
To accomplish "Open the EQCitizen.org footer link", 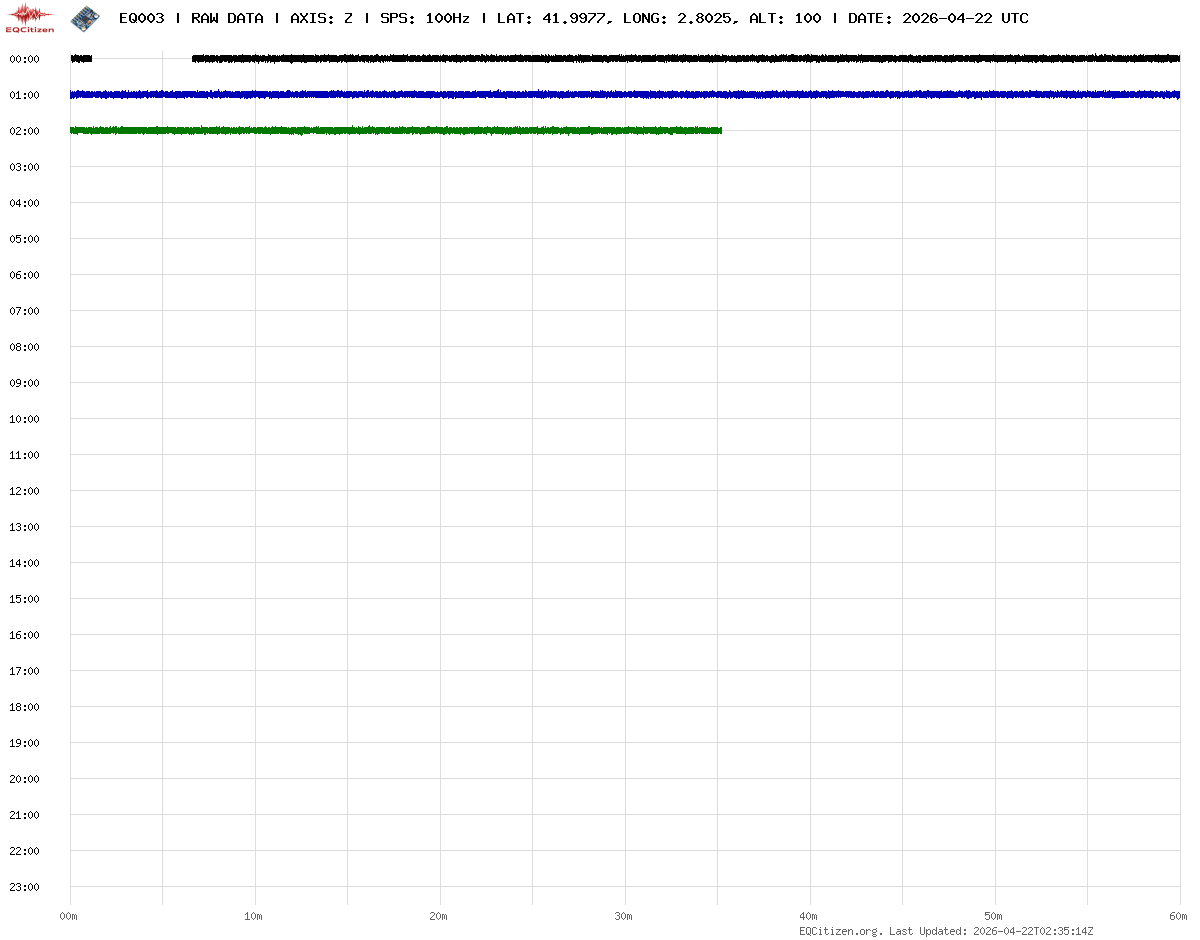I will (840, 931).
